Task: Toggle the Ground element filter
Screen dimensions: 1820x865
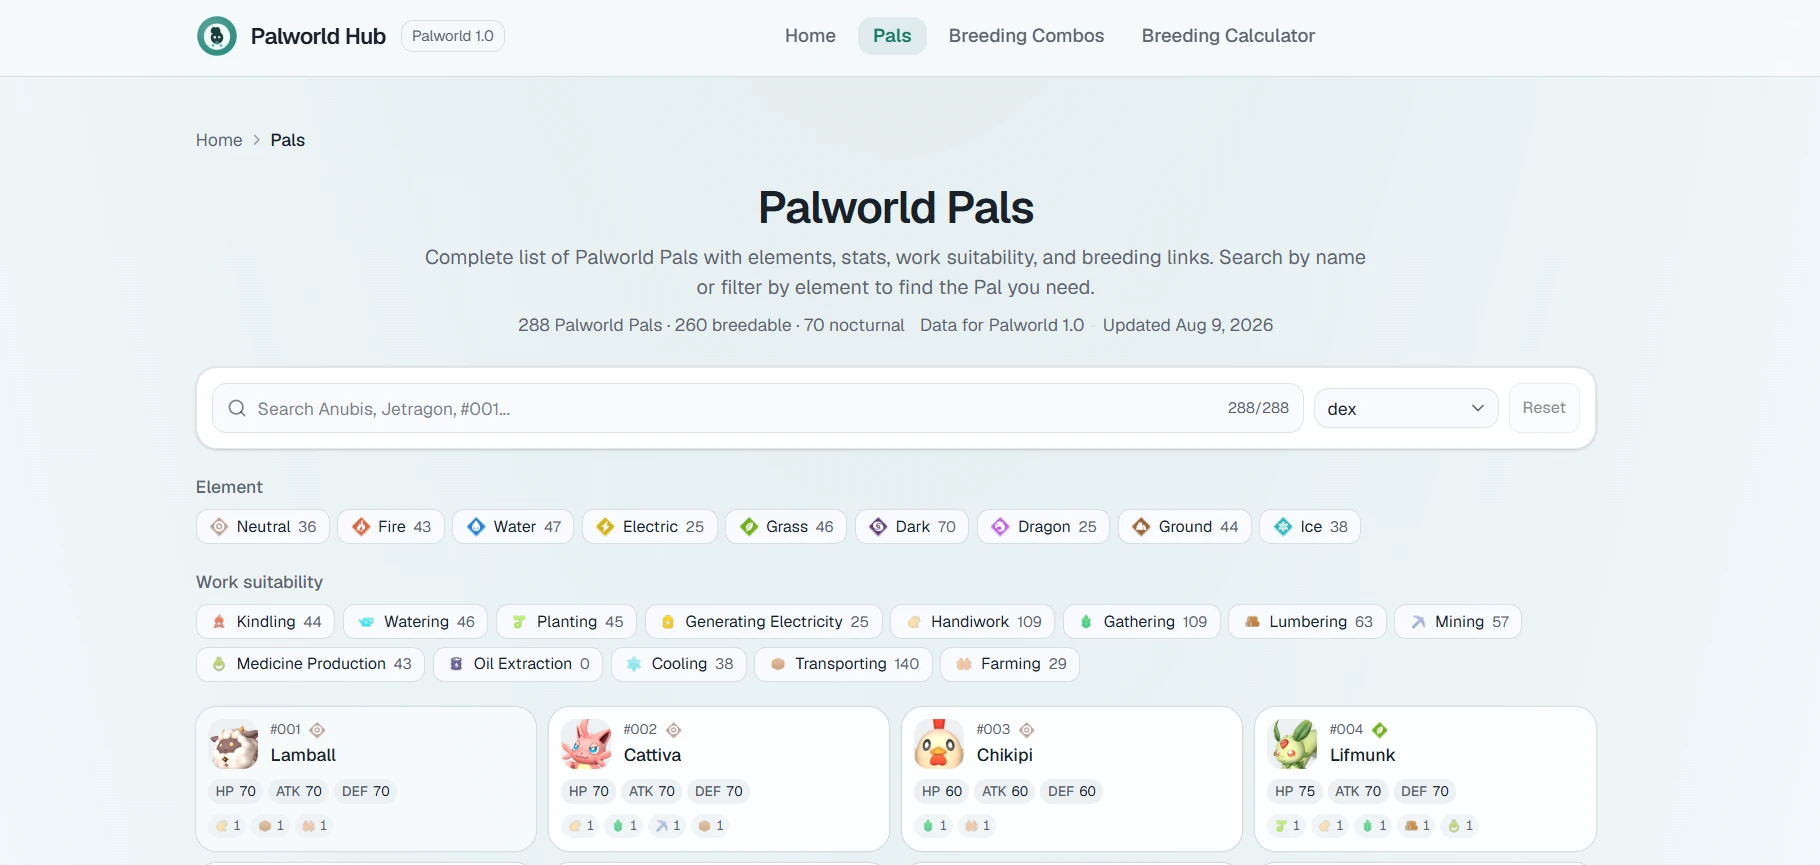Action: click(1185, 527)
